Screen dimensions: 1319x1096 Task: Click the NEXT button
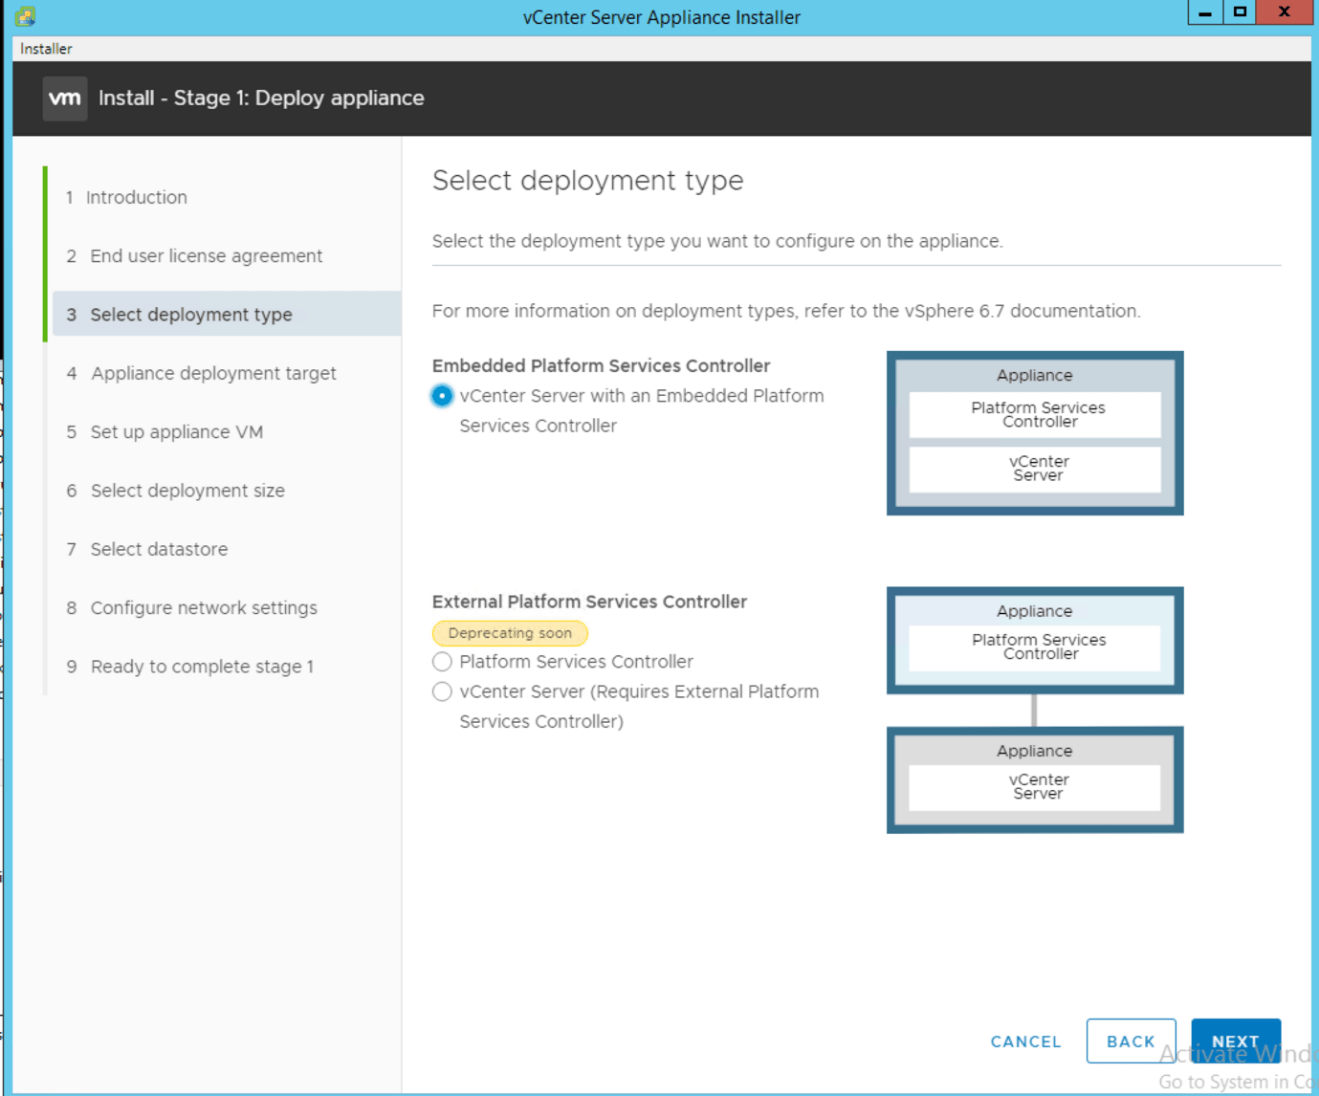click(1236, 1041)
